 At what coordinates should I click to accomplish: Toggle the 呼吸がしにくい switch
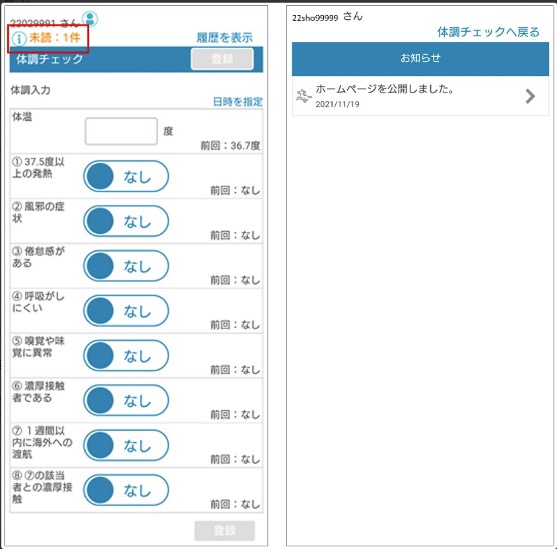tap(126, 311)
